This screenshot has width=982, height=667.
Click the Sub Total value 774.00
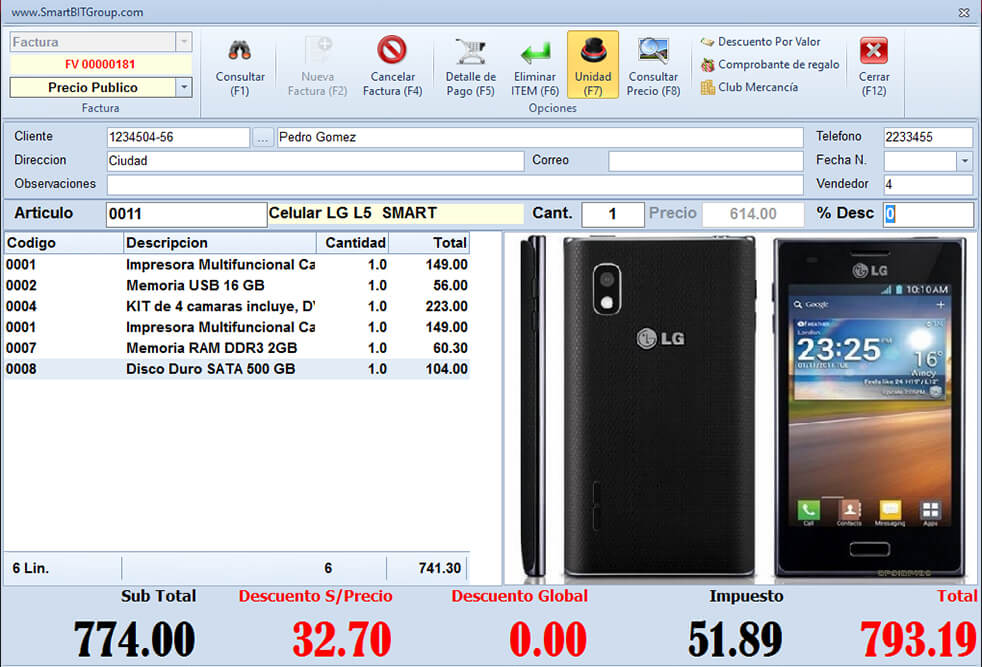click(x=134, y=639)
